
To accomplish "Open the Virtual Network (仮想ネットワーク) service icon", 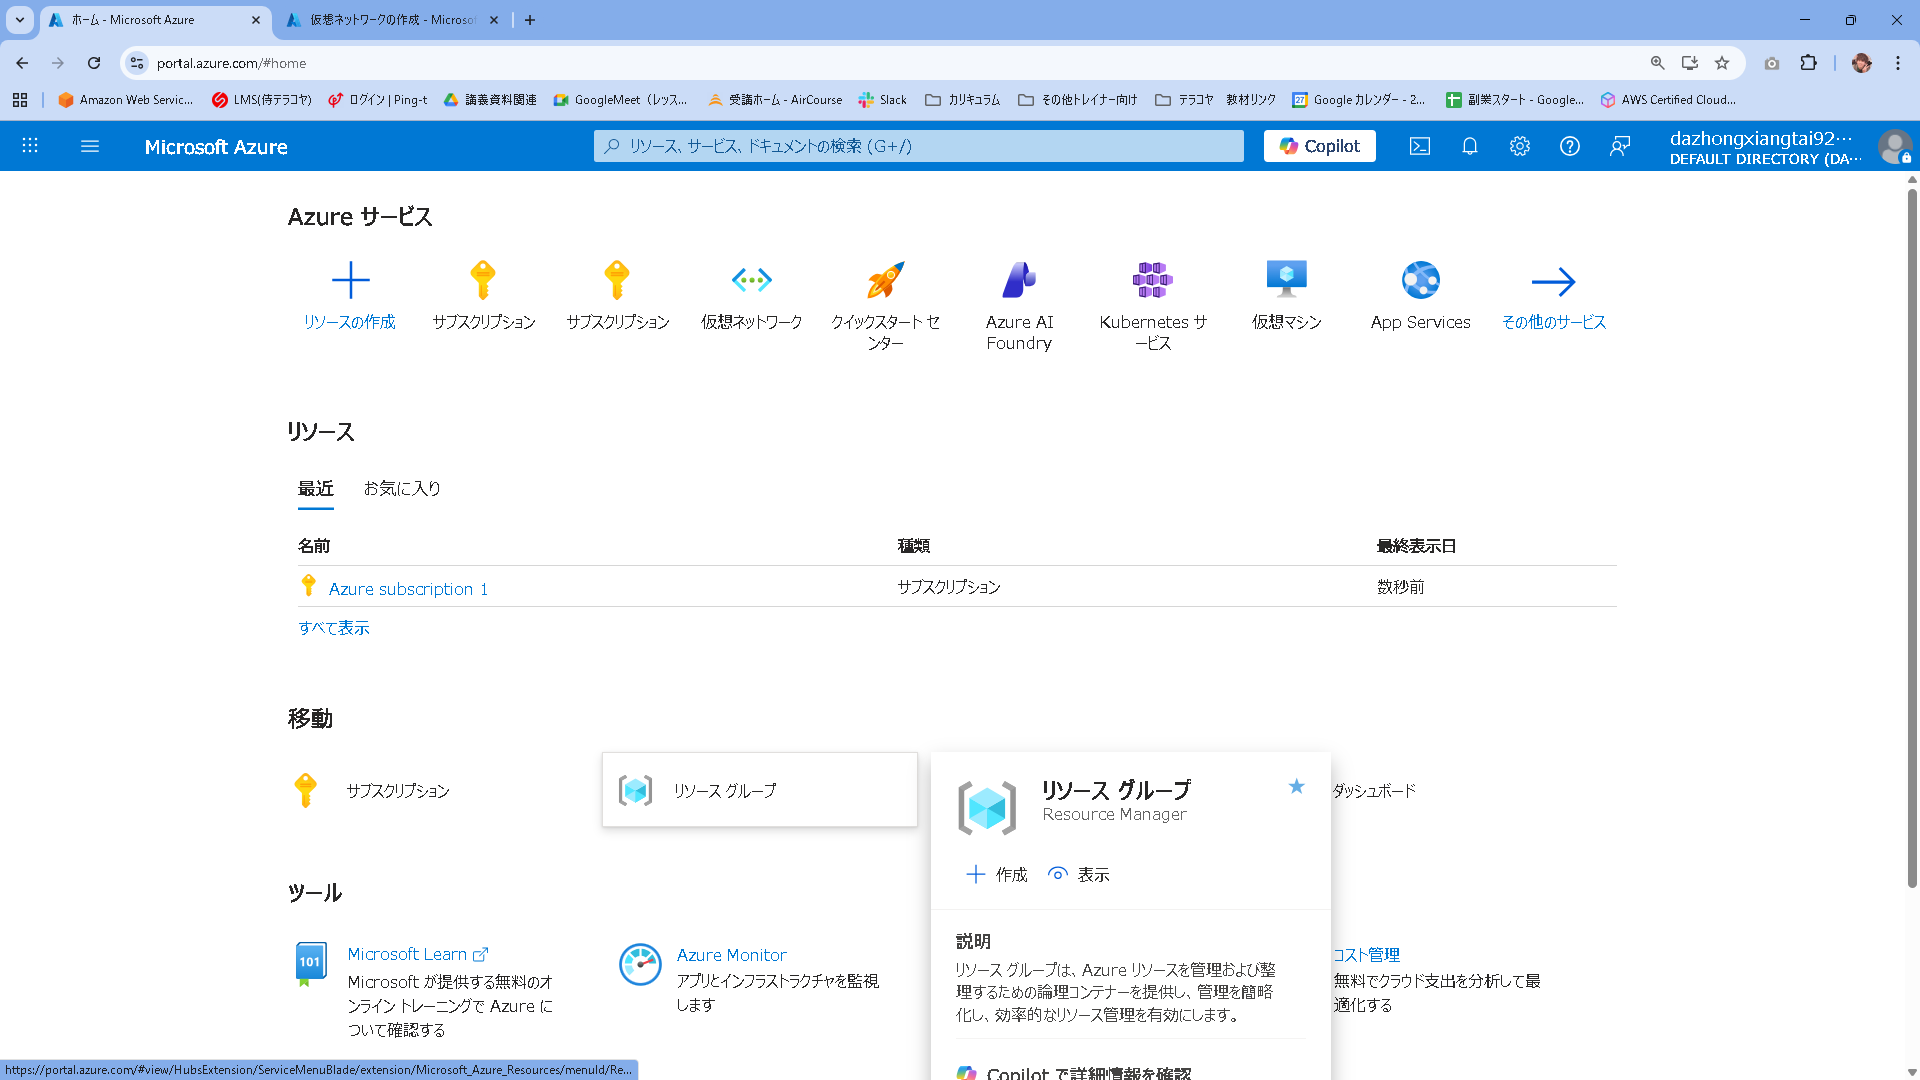I will [751, 281].
